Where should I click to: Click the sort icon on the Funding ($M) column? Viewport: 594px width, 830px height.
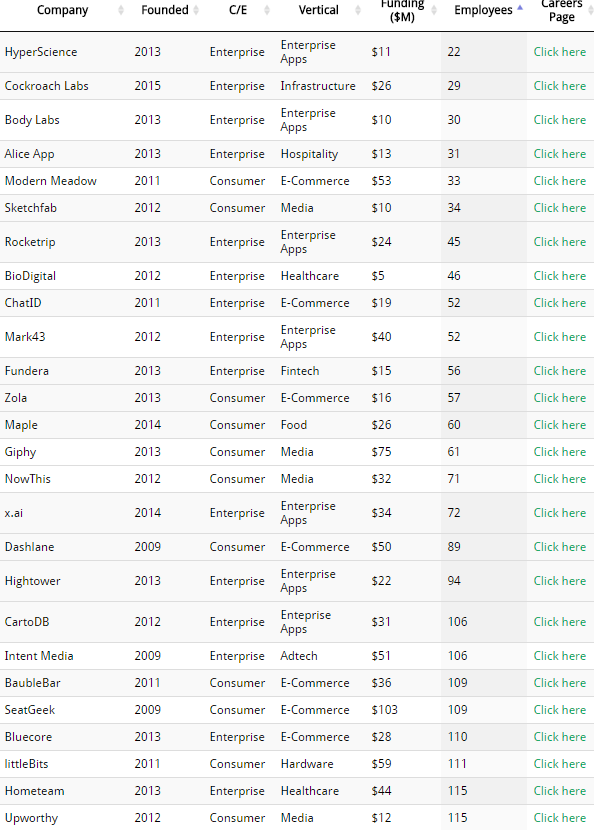(432, 10)
